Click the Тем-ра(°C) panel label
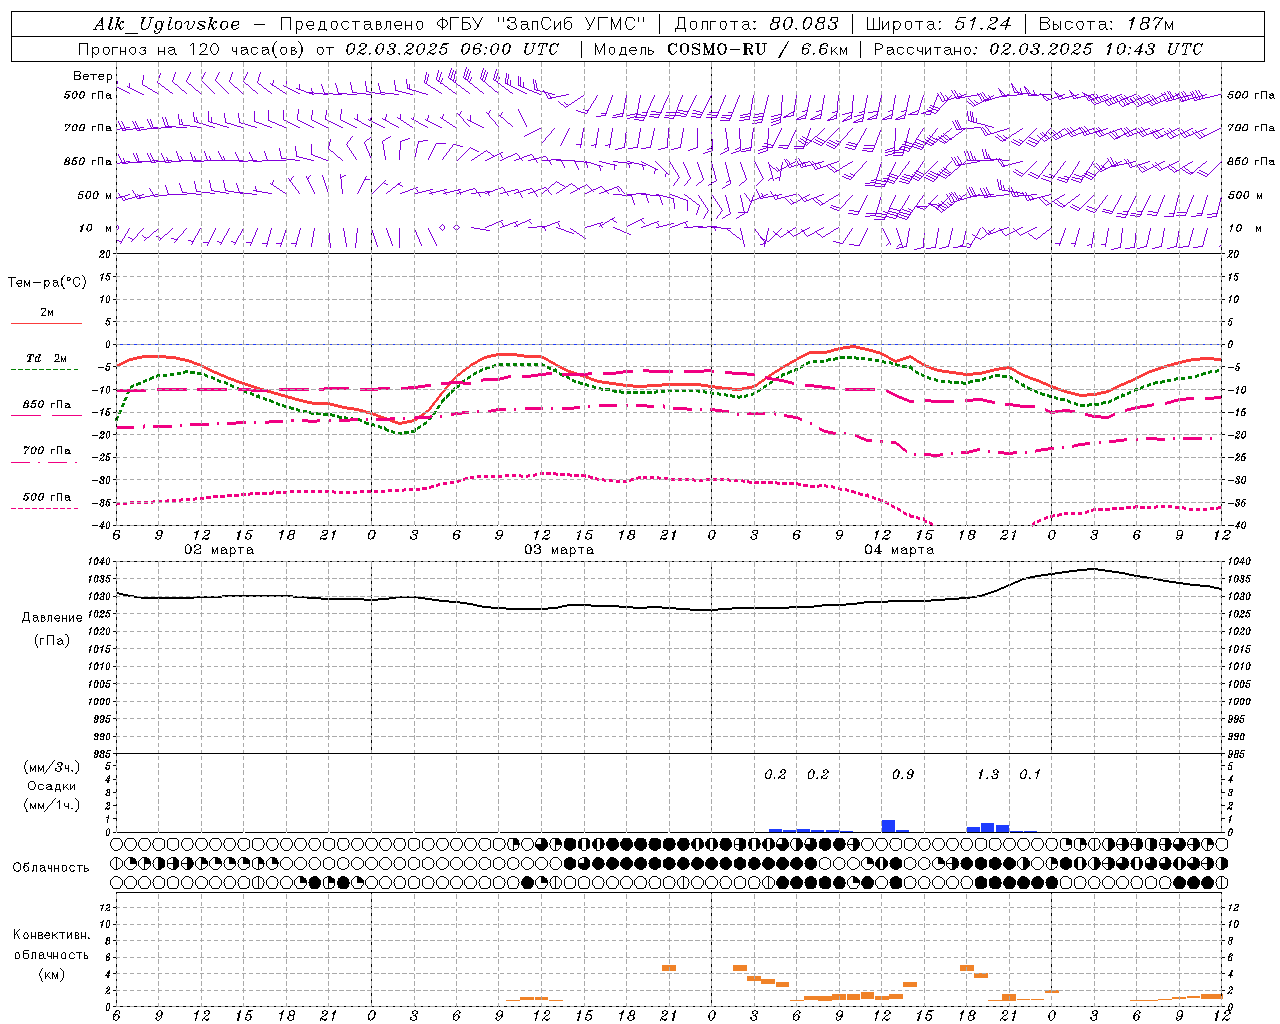Viewport: 1280px width, 1024px height. (47, 283)
